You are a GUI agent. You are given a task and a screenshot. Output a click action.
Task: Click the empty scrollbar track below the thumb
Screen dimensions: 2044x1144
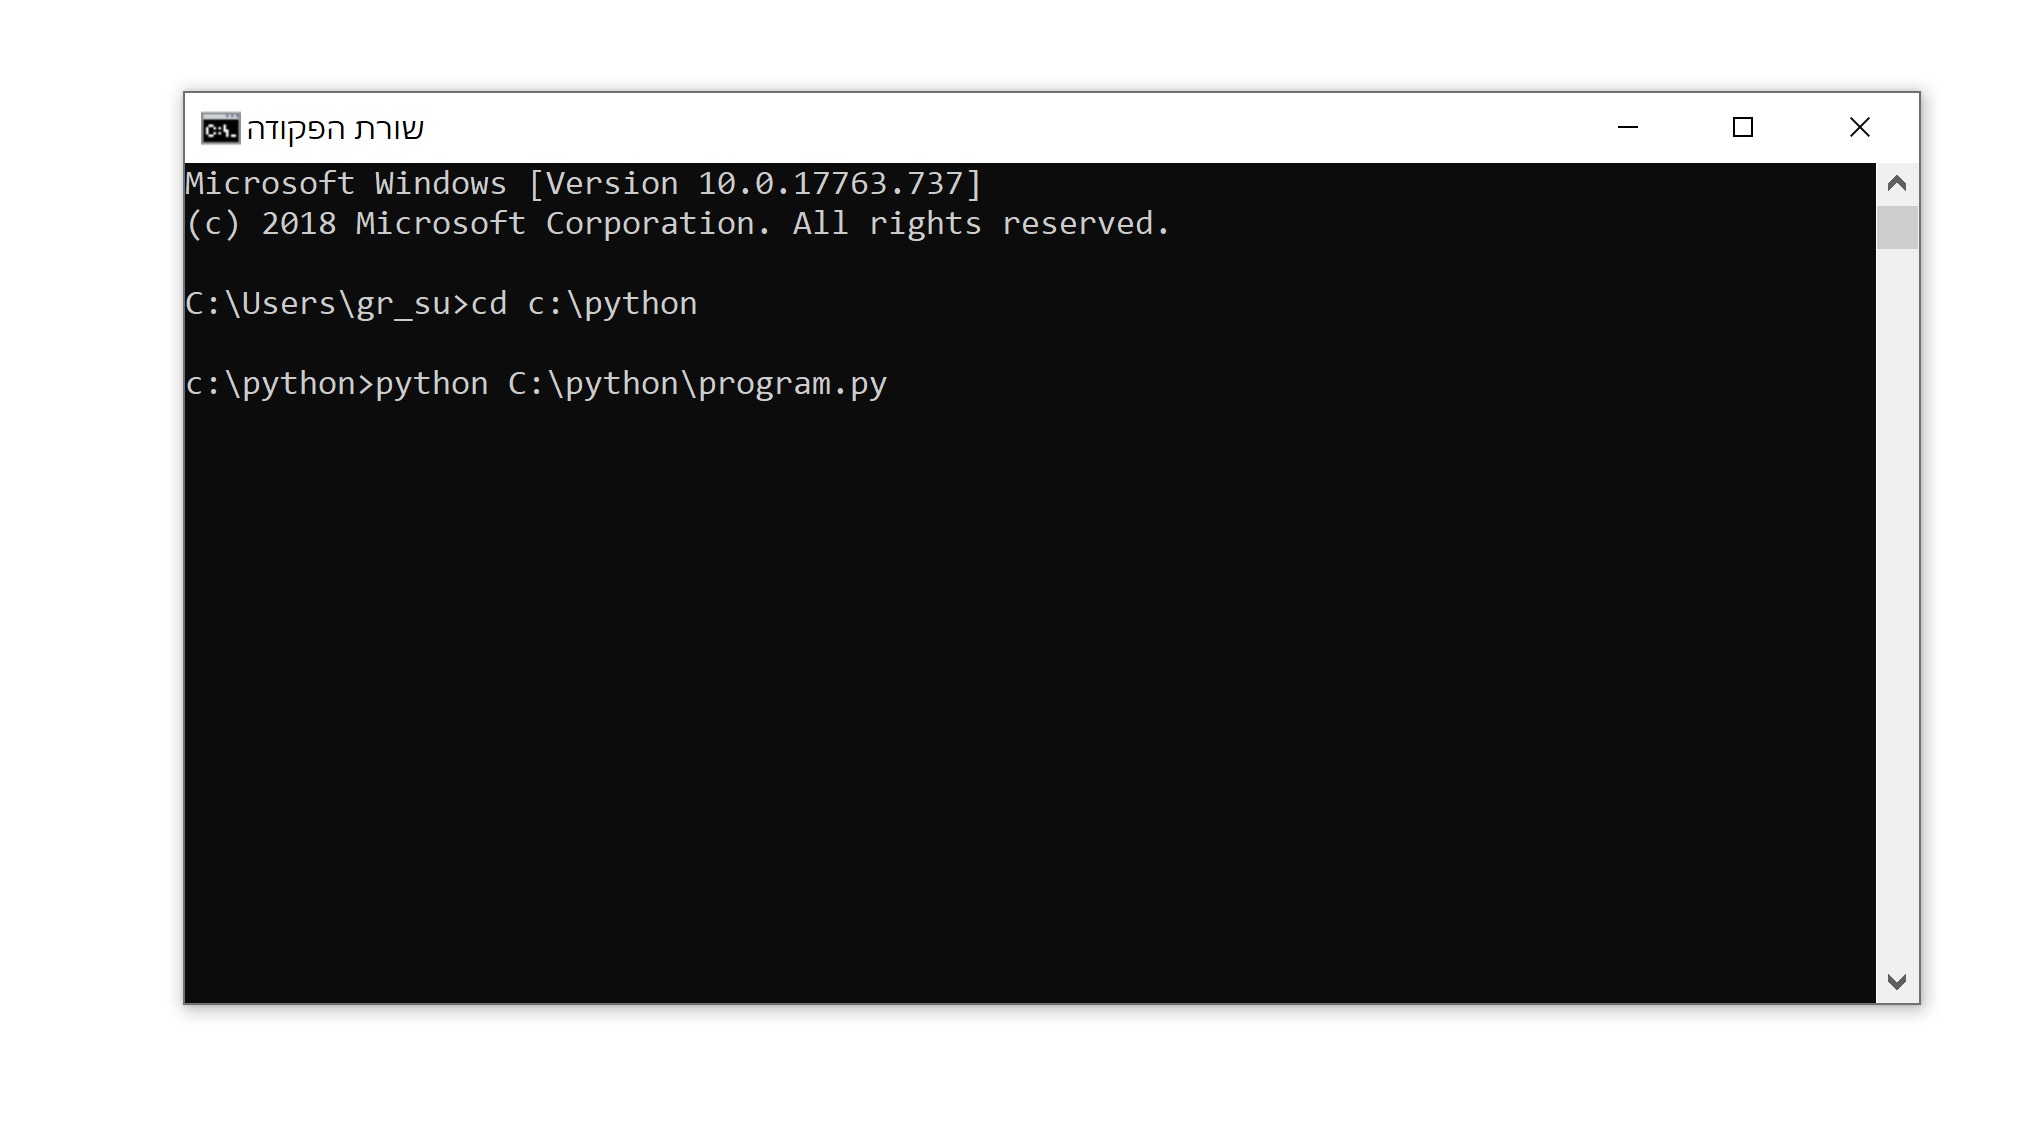pos(1897,605)
